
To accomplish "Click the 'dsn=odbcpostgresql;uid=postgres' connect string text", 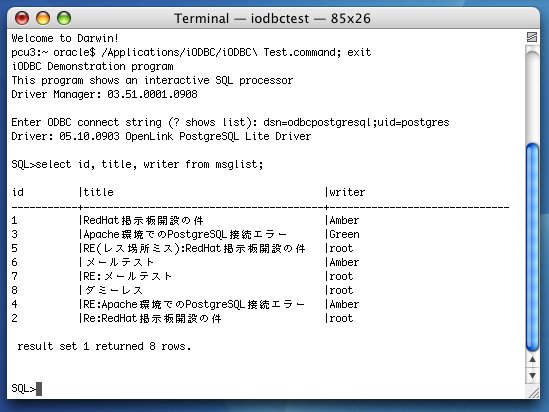I will (x=356, y=122).
